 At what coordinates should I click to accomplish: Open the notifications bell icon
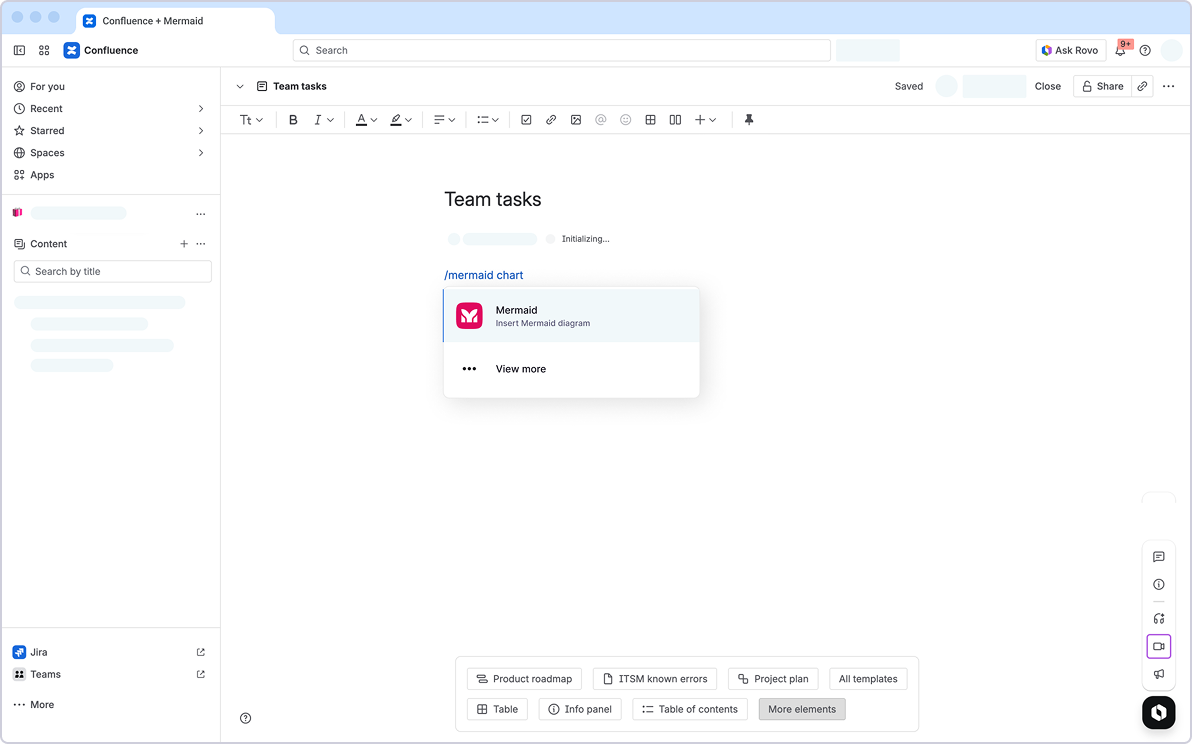point(1120,51)
